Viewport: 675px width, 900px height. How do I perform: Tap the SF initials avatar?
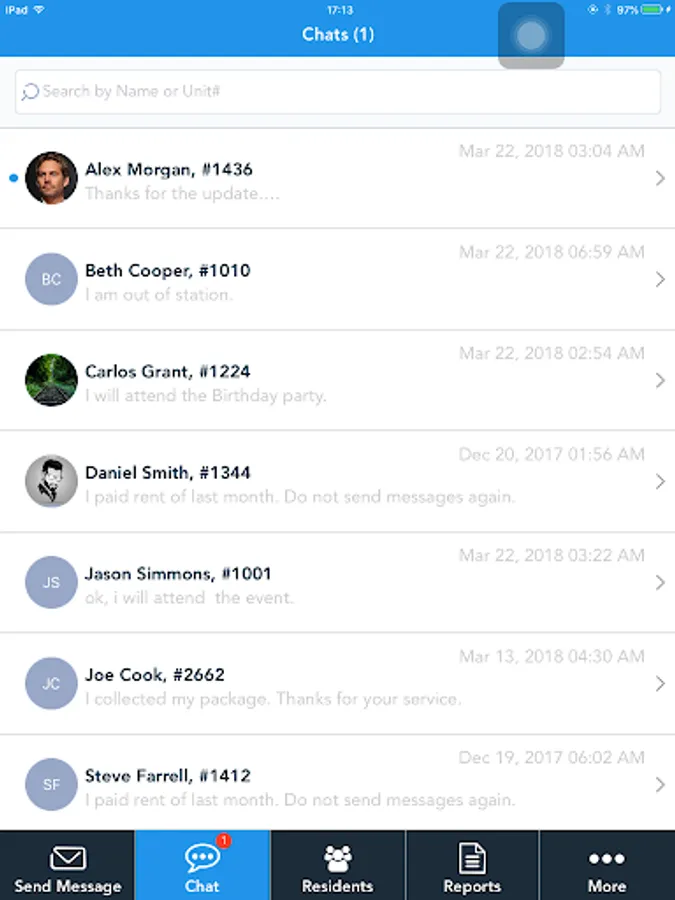(51, 784)
